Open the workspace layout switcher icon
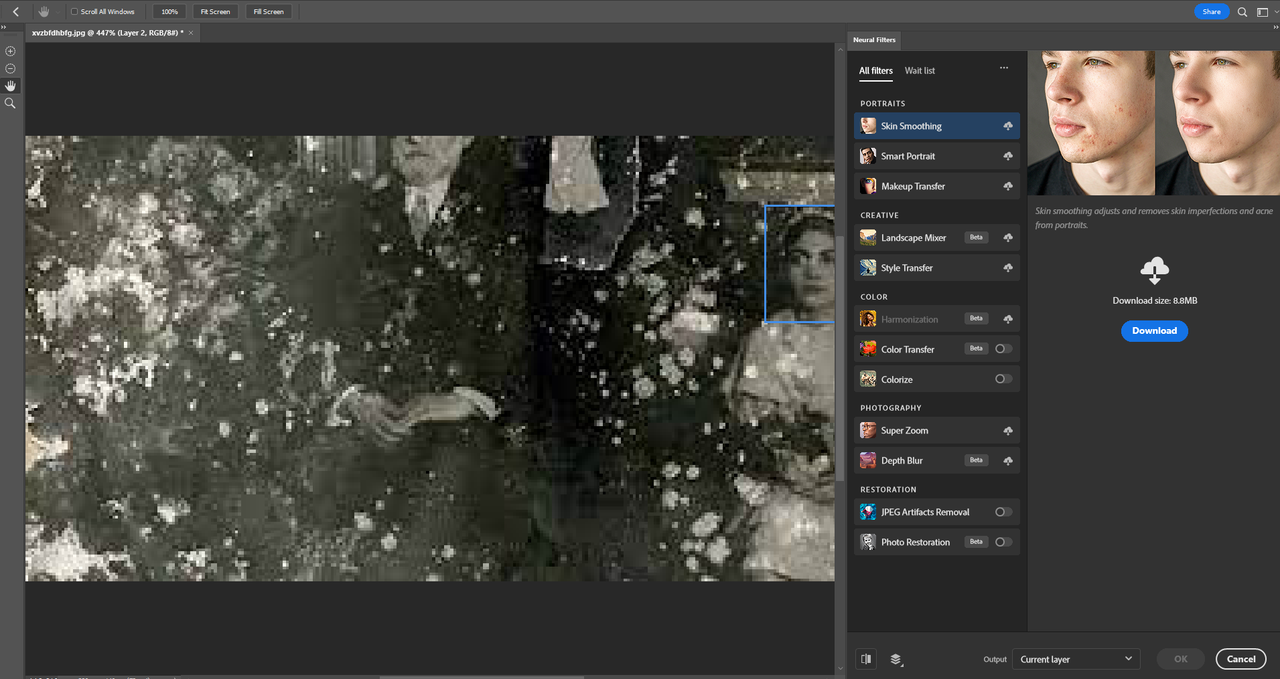Viewport: 1280px width, 679px height. (1262, 12)
